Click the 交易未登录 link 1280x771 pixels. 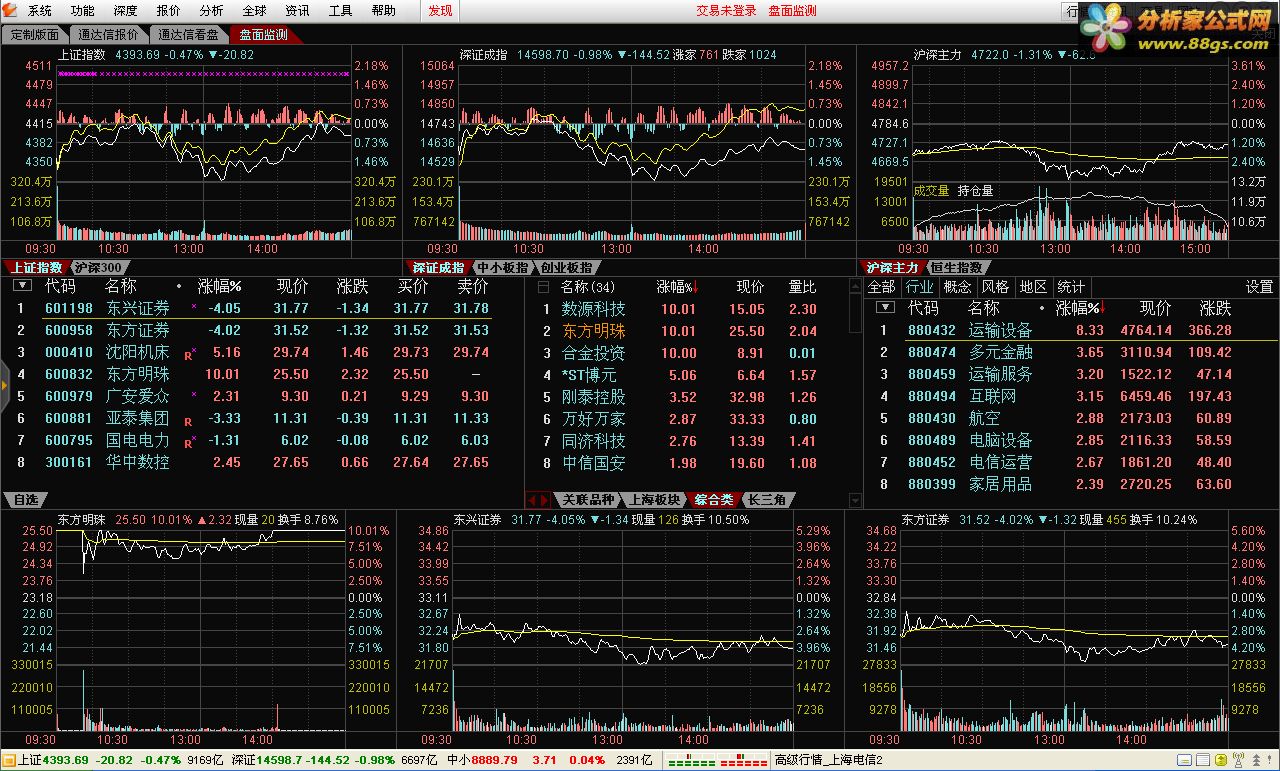tap(726, 11)
